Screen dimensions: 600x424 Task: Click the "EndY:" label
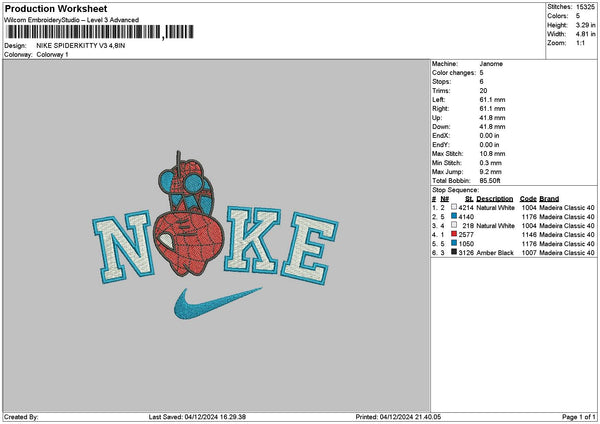pos(441,145)
